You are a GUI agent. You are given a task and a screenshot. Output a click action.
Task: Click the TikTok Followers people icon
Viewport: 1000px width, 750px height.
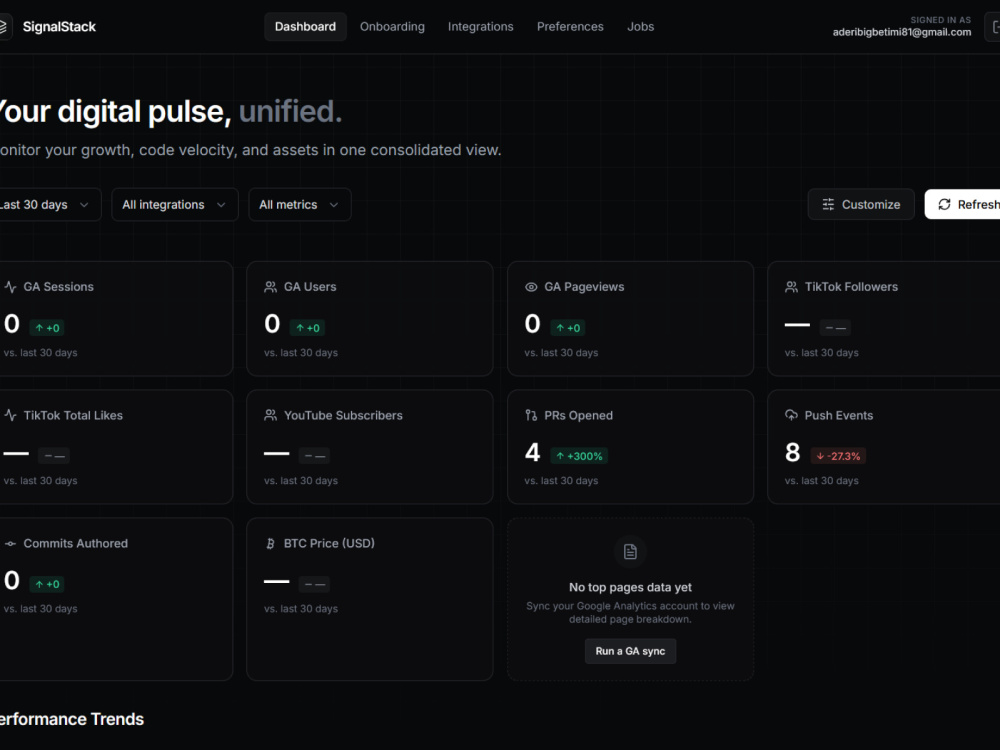(x=791, y=287)
